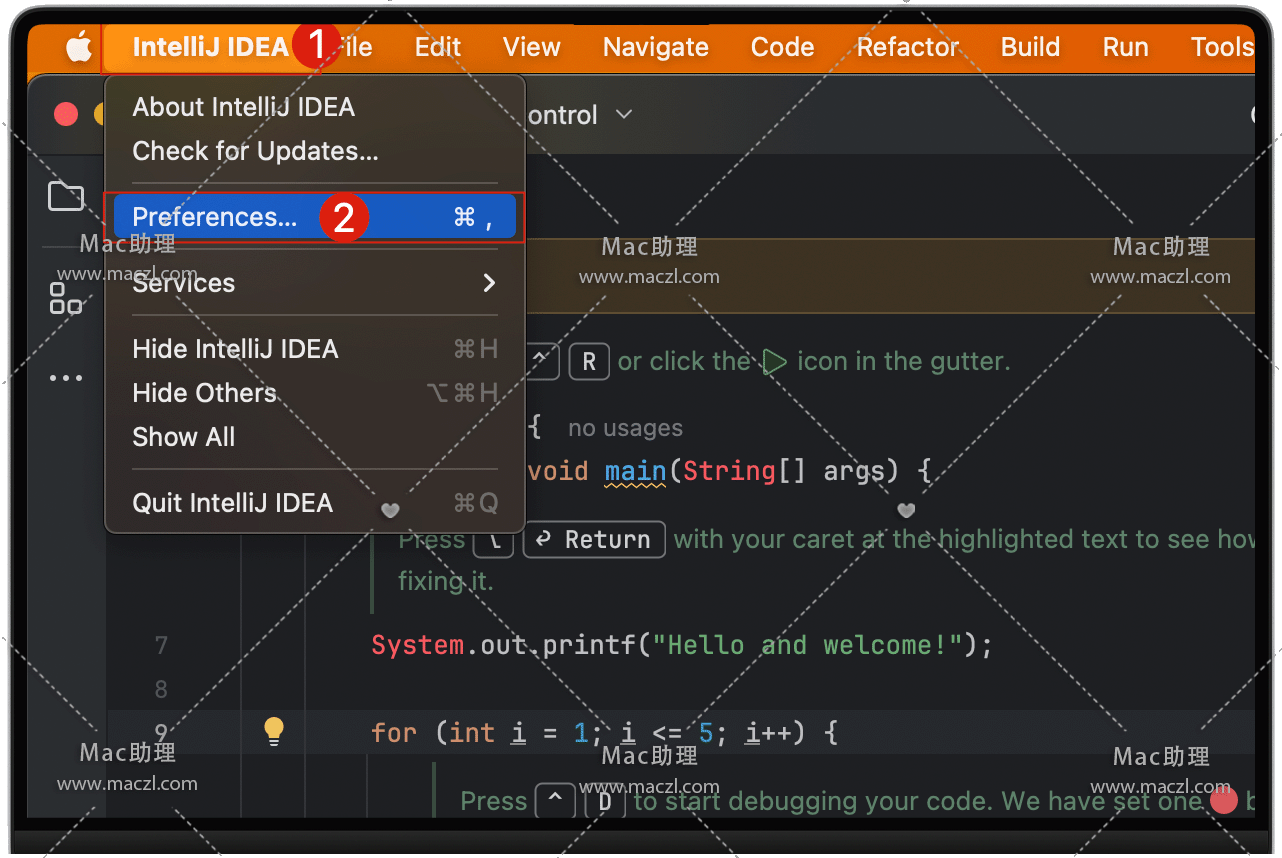Open the Edit menu
Screen dimensions: 1282x858
(x=438, y=47)
